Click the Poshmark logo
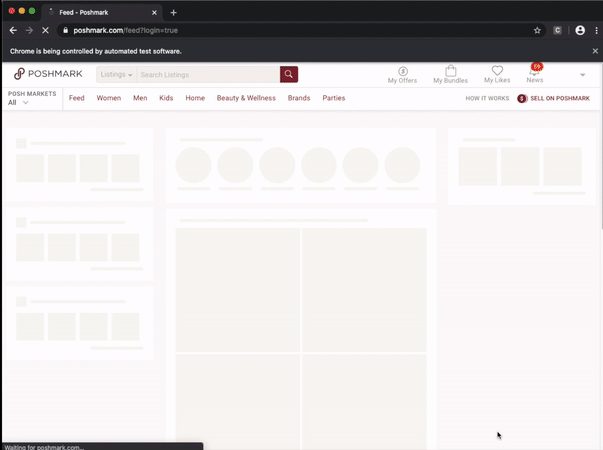This screenshot has height=450, width=603. tap(48, 74)
